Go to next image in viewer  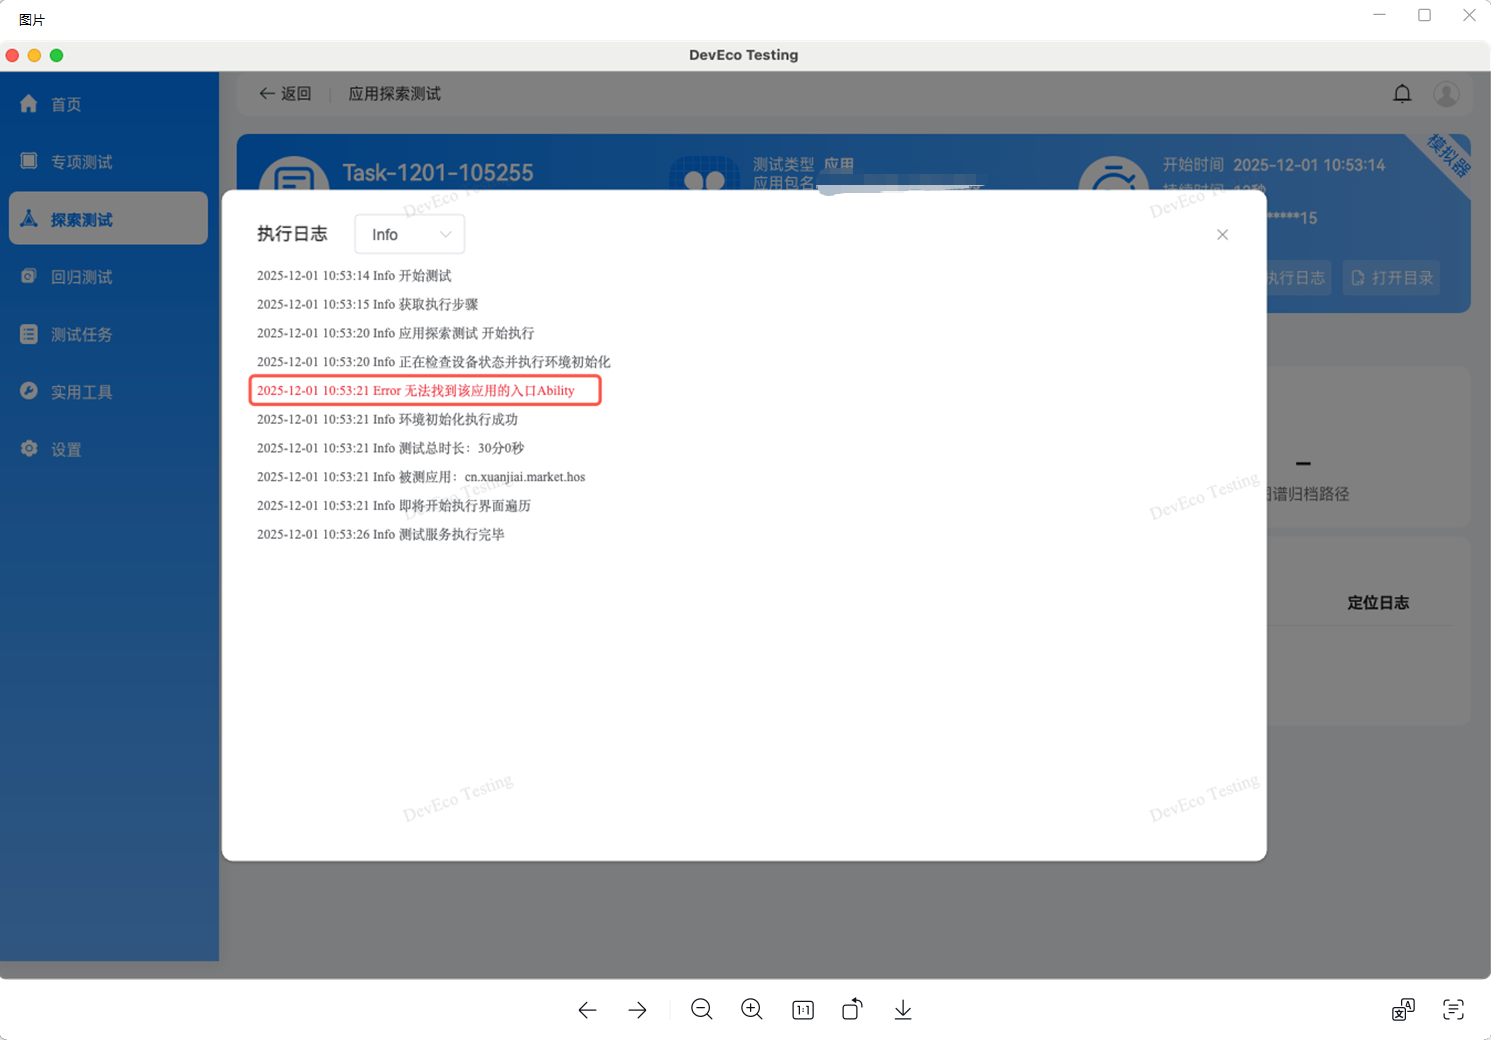coord(637,1010)
